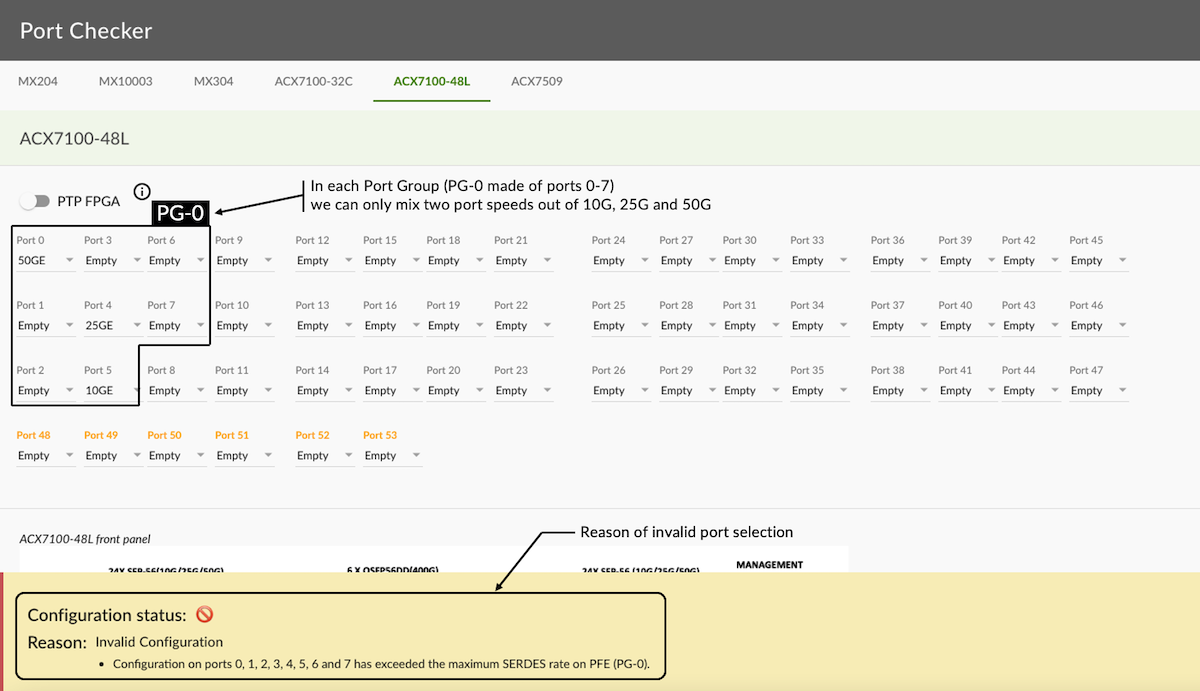Viewport: 1200px width, 691px height.
Task: Switch to the MX10003 tab
Action: click(x=126, y=81)
